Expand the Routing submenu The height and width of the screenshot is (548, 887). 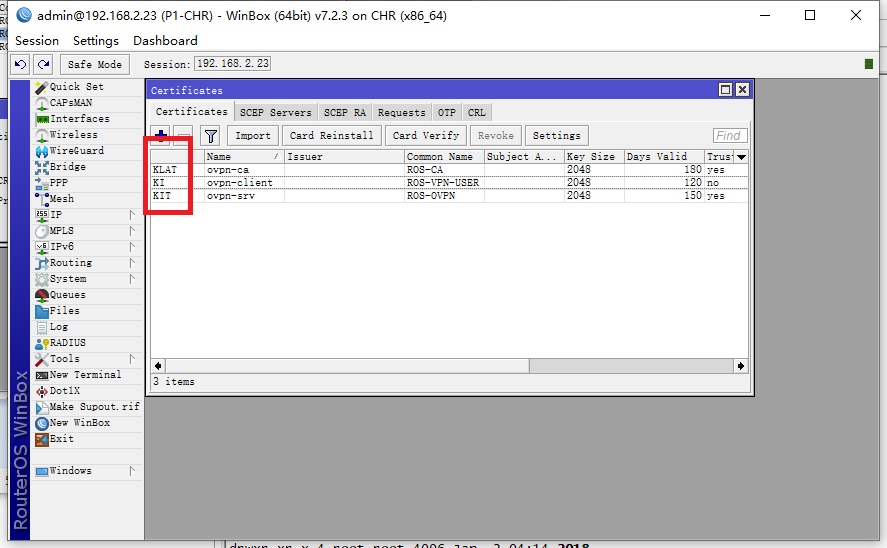[70, 263]
